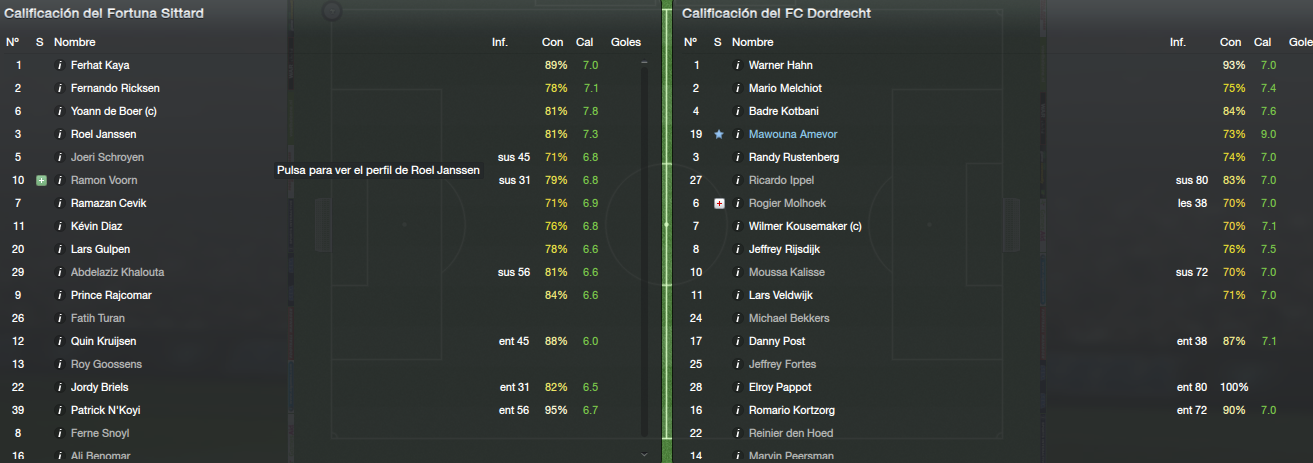Open info icon for Prince Rajcomar
Viewport: 1313px width, 463px height.
click(x=59, y=295)
